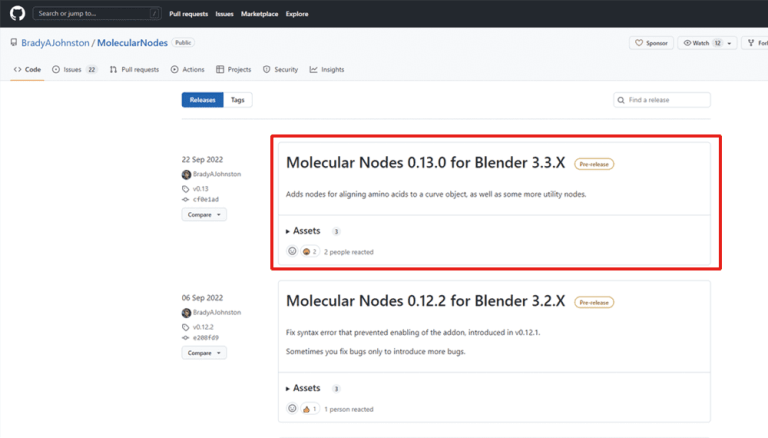Open Molecular Nodes 0.13.0 release title link
768x438 pixels.
click(425, 163)
